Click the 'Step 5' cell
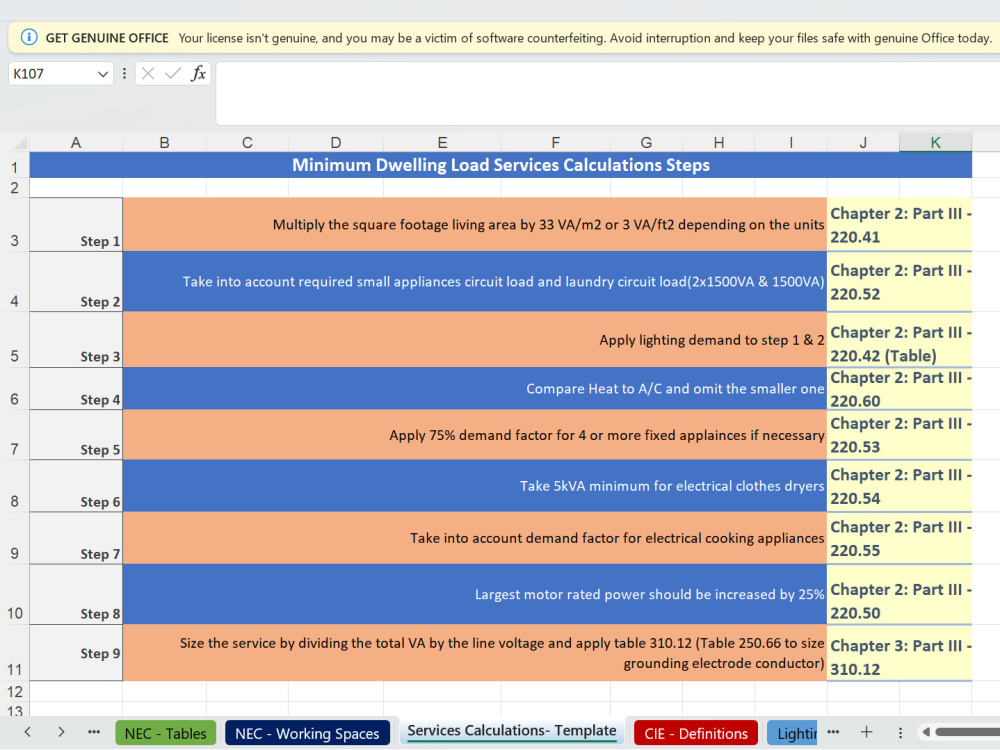 click(76, 434)
